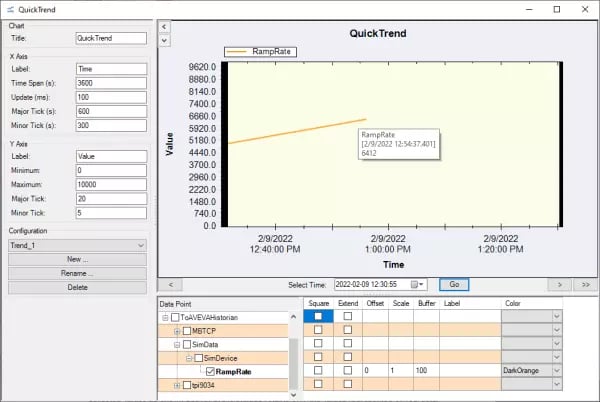
Task: Open color dropdown in tpi9034 row
Action: (557, 384)
